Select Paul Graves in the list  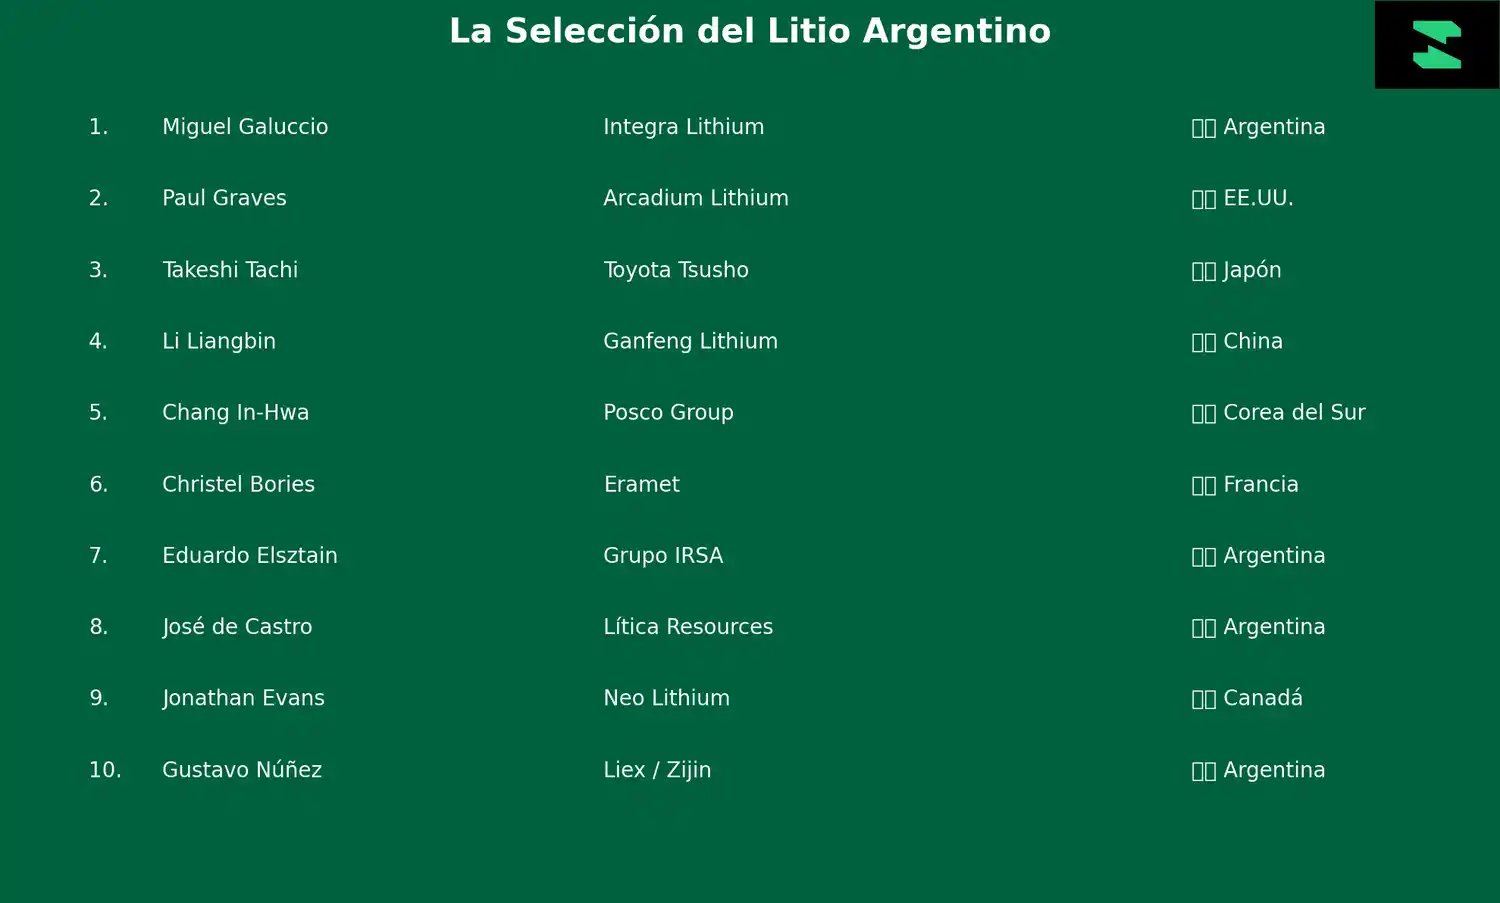[224, 198]
